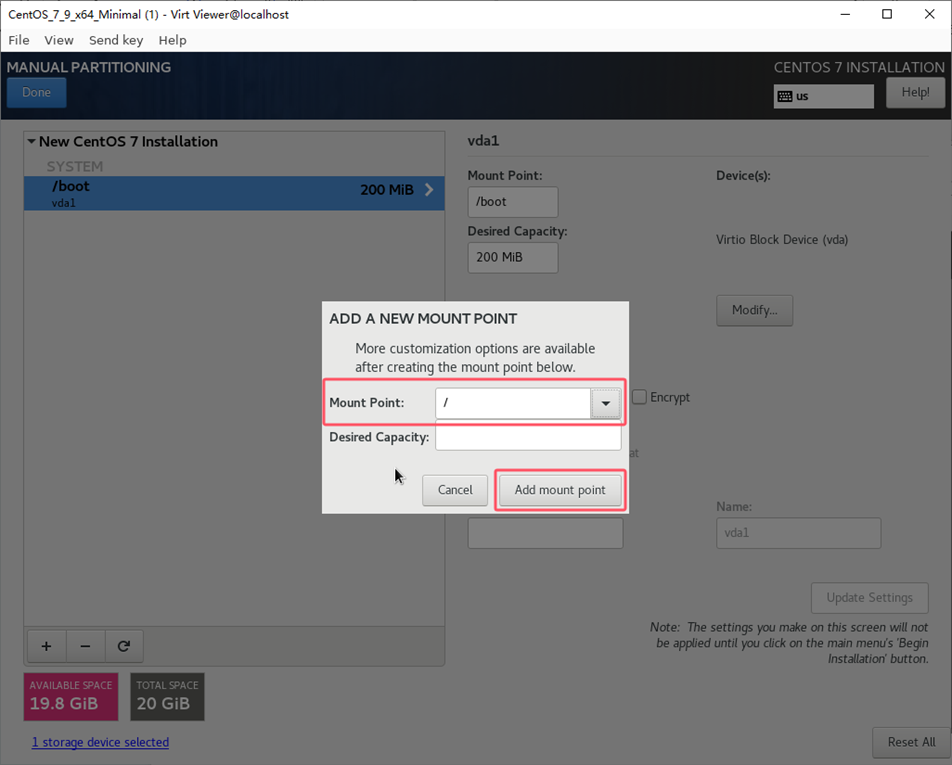Image resolution: width=952 pixels, height=765 pixels.
Task: Click the CENTOS 7 INSTALLATION heading
Action: point(859,67)
